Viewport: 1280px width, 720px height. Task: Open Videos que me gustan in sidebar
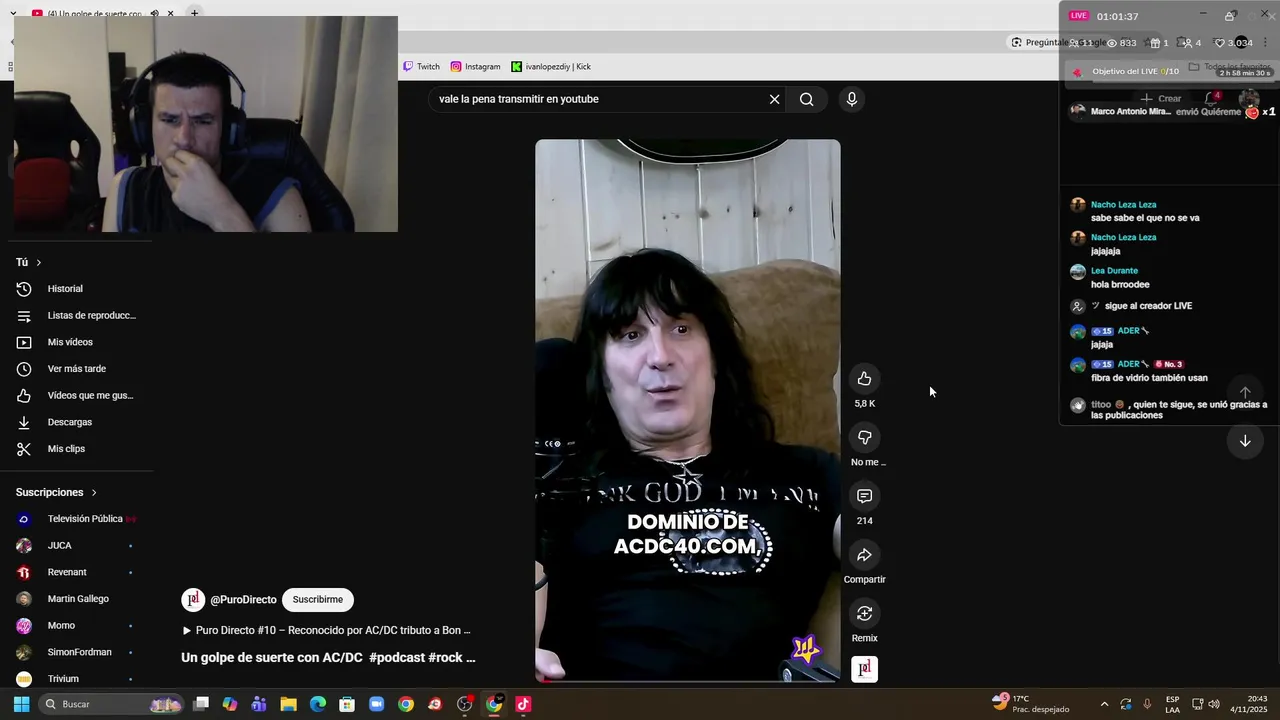pyautogui.click(x=76, y=395)
